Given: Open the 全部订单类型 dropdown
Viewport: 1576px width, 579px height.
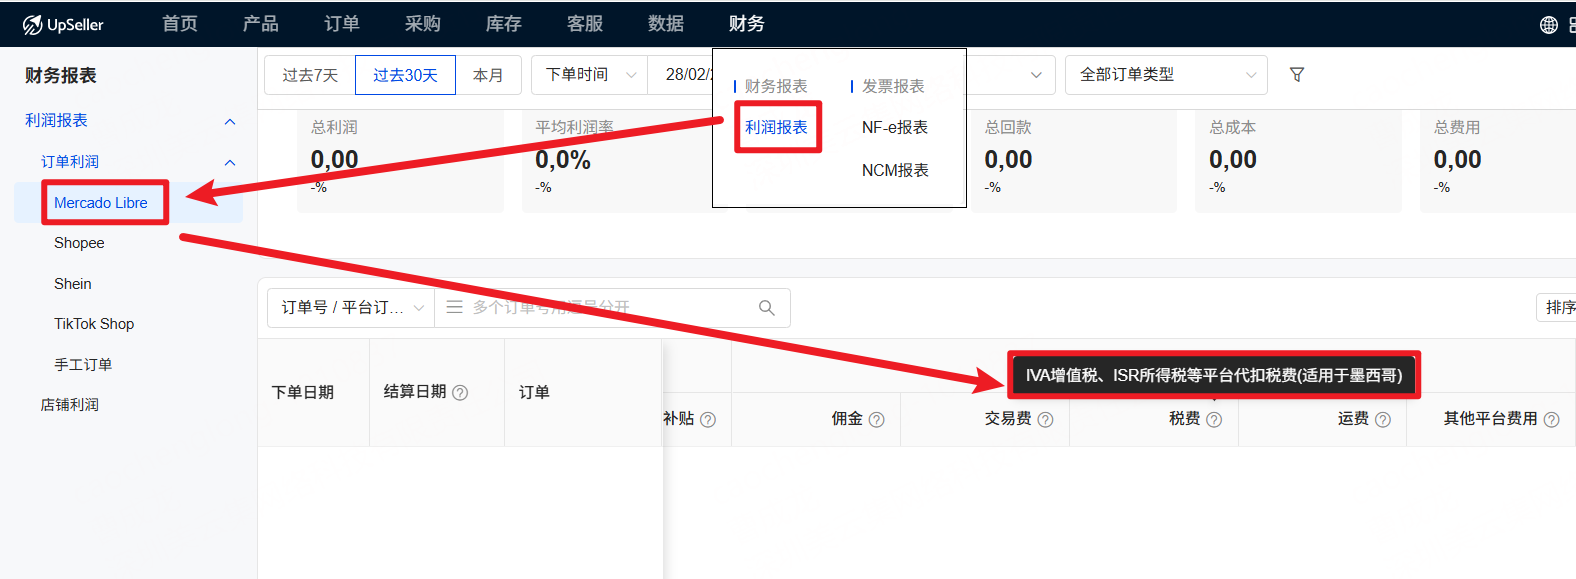Looking at the screenshot, I should click(1165, 75).
